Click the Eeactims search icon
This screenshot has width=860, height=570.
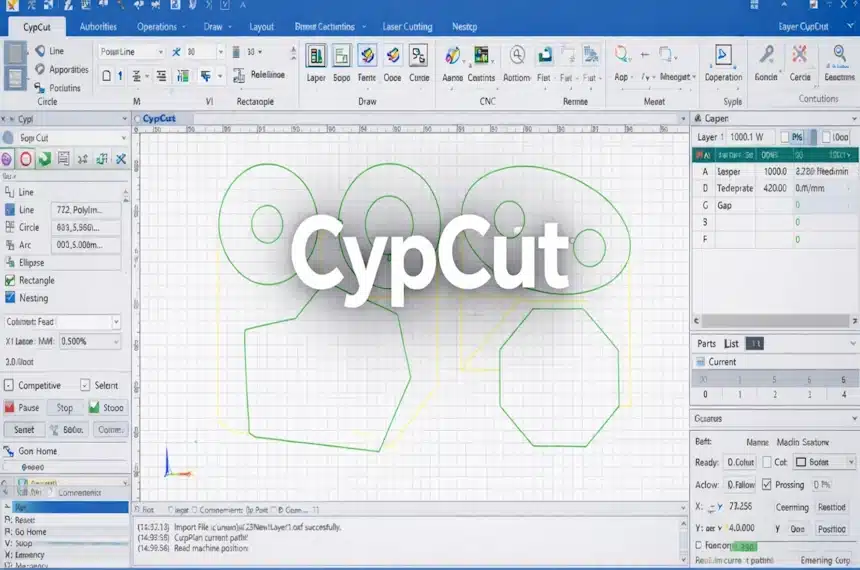pos(839,55)
